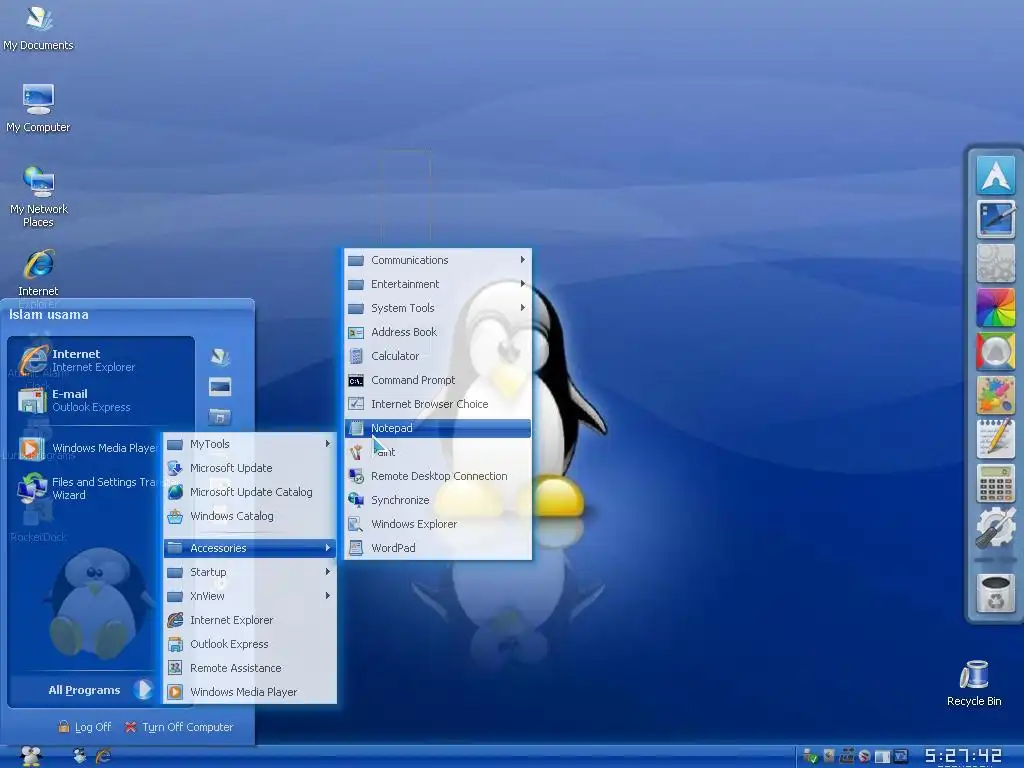This screenshot has height=768, width=1024.
Task: Open Remote Desktop Connection
Action: click(x=438, y=477)
